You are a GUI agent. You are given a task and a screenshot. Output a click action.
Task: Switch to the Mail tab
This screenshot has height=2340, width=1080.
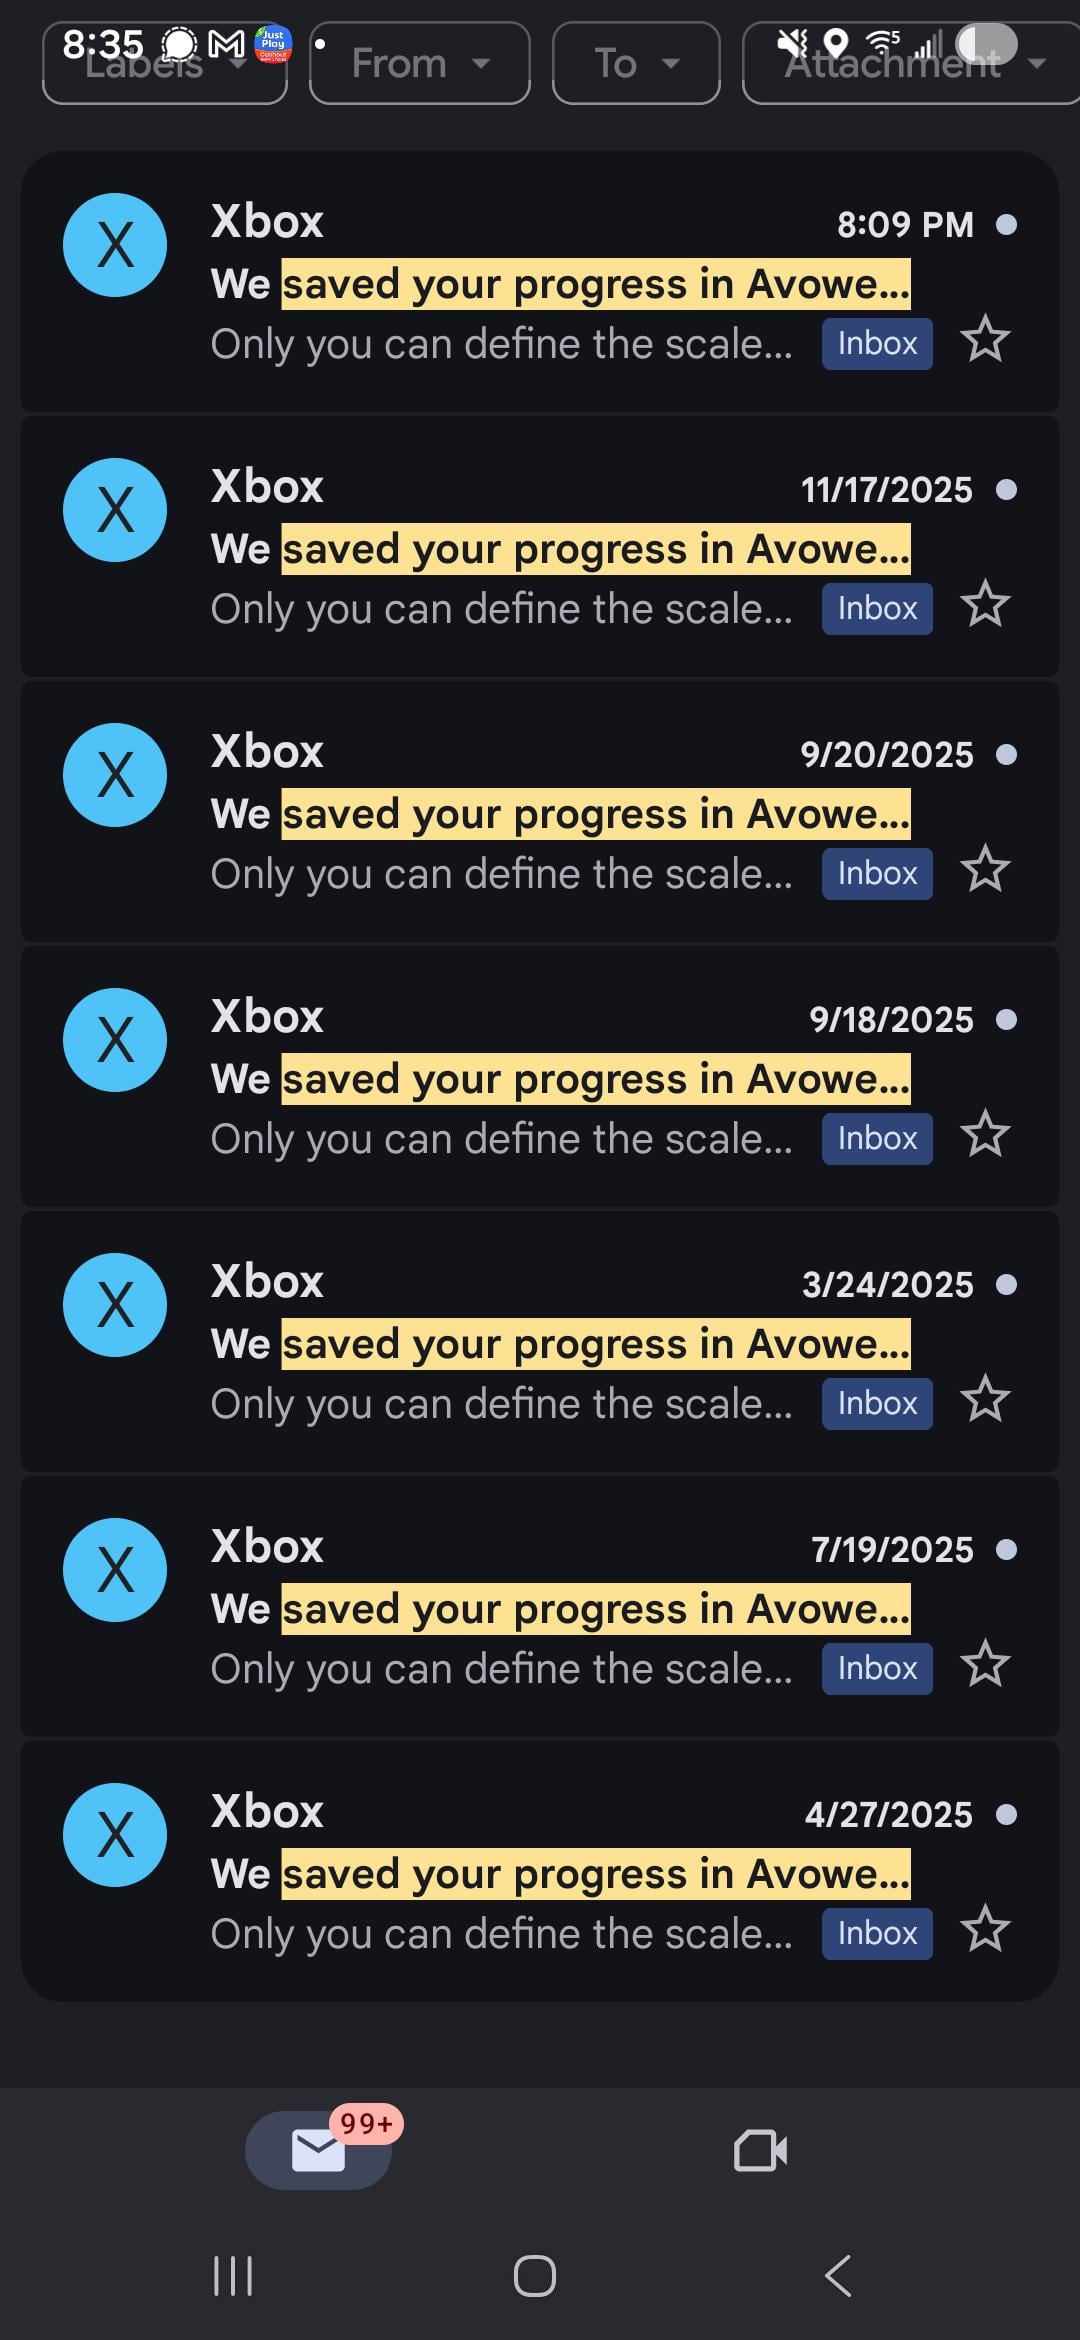tap(318, 2150)
